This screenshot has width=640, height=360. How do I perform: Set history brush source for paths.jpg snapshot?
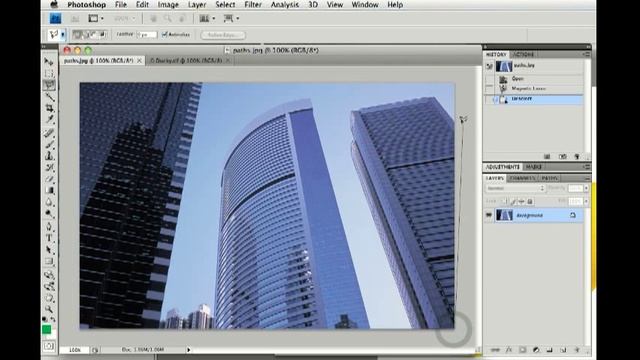(x=489, y=67)
